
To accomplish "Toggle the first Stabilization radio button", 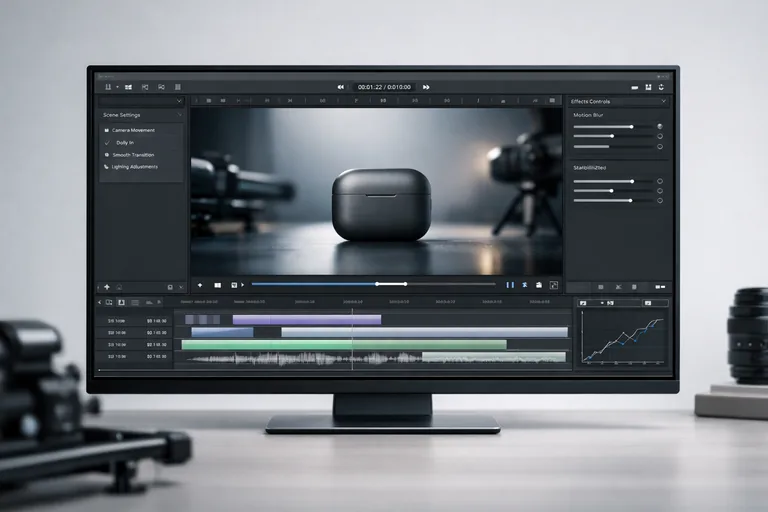I will (659, 181).
